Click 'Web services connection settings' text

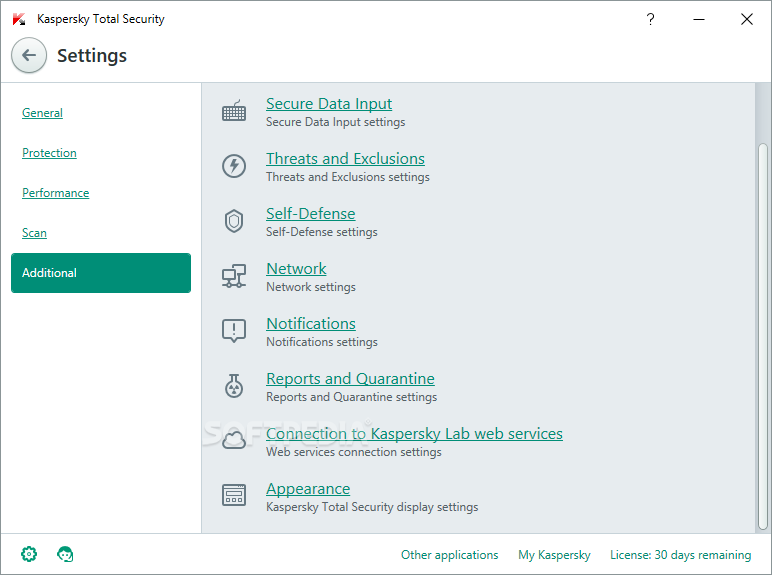pos(354,452)
